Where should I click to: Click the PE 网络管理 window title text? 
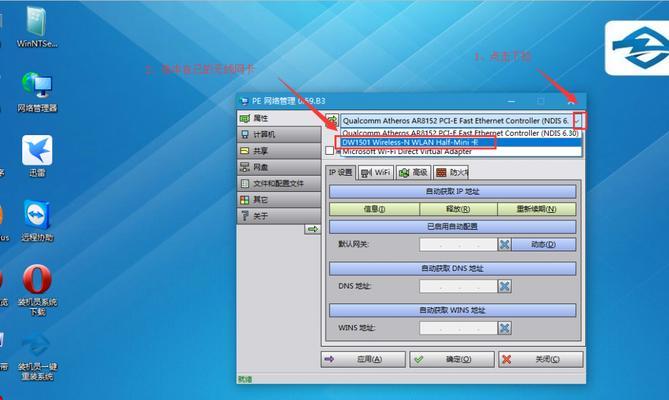[x=288, y=101]
